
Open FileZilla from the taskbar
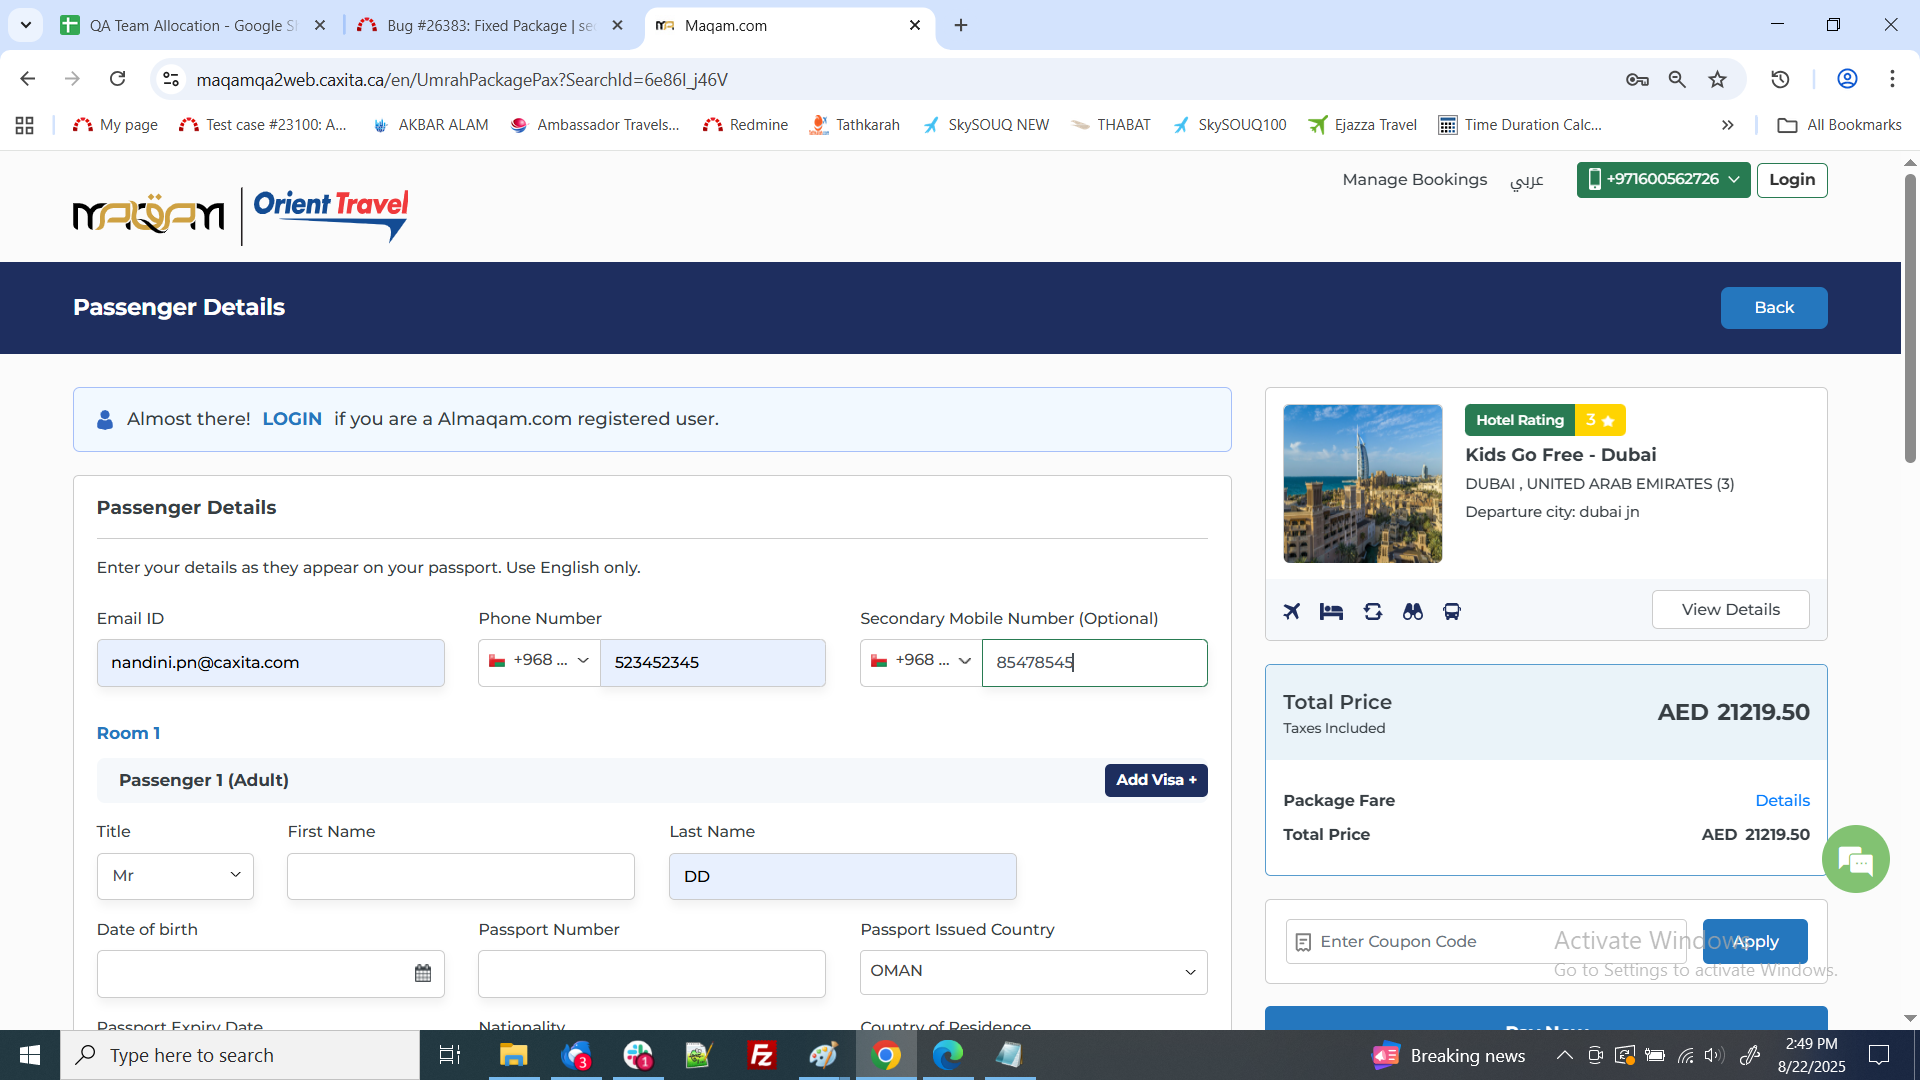761,1055
